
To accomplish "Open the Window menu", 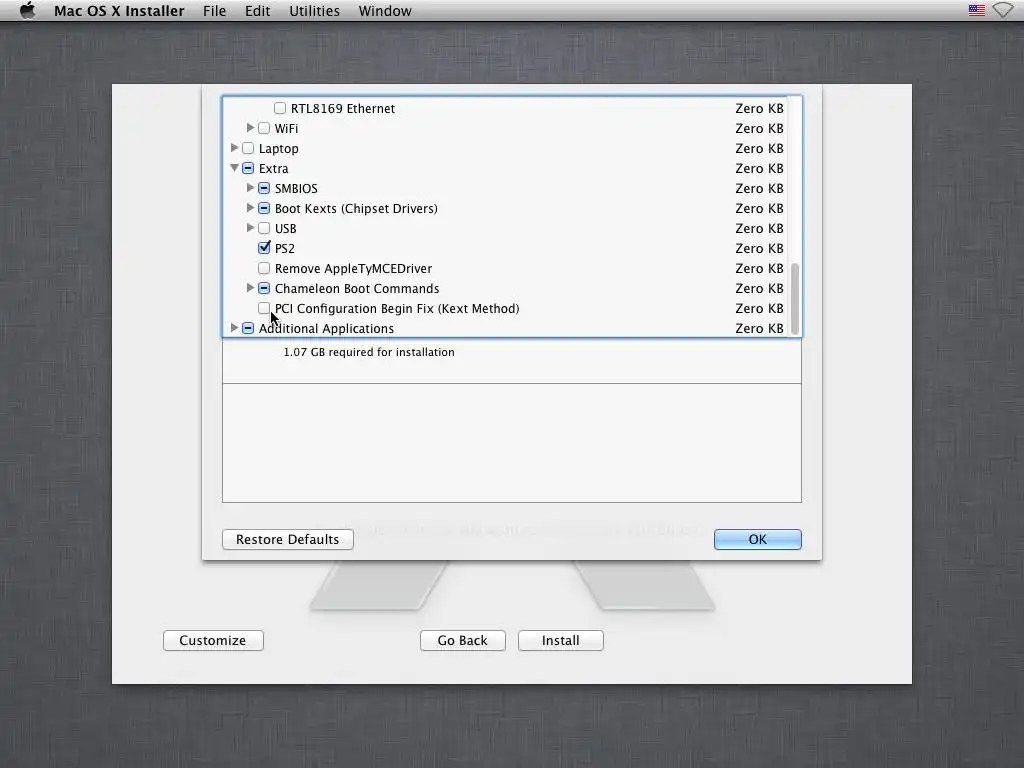I will pyautogui.click(x=385, y=11).
